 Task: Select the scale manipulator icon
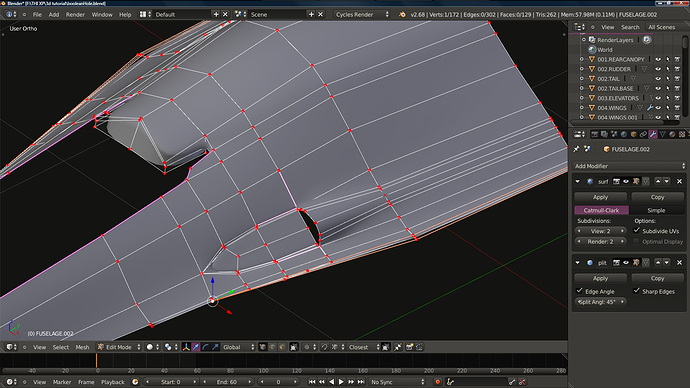(215, 347)
